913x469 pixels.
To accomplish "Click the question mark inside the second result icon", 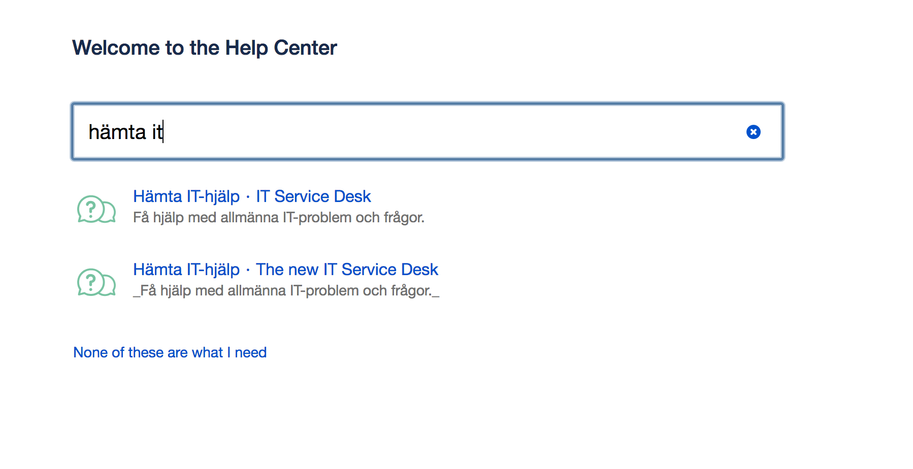I will click(x=90, y=281).
